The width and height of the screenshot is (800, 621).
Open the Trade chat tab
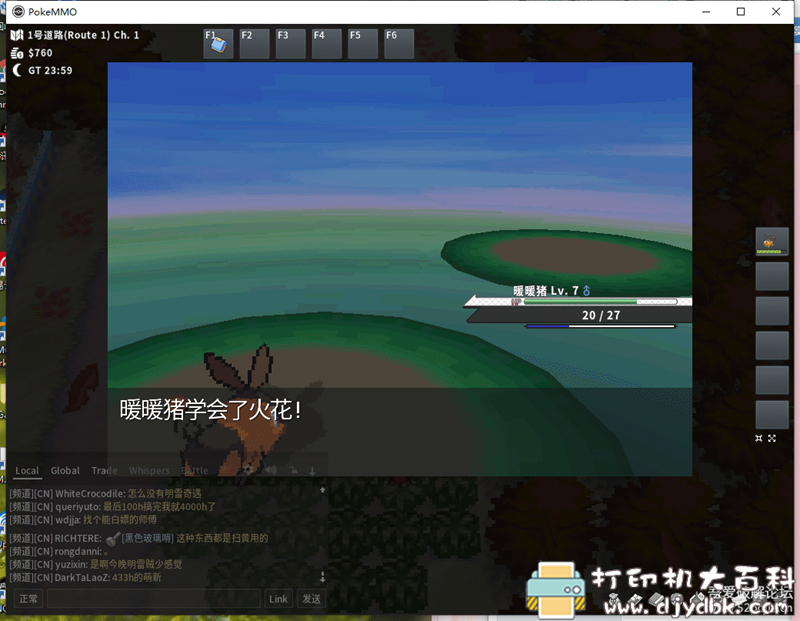[x=104, y=470]
